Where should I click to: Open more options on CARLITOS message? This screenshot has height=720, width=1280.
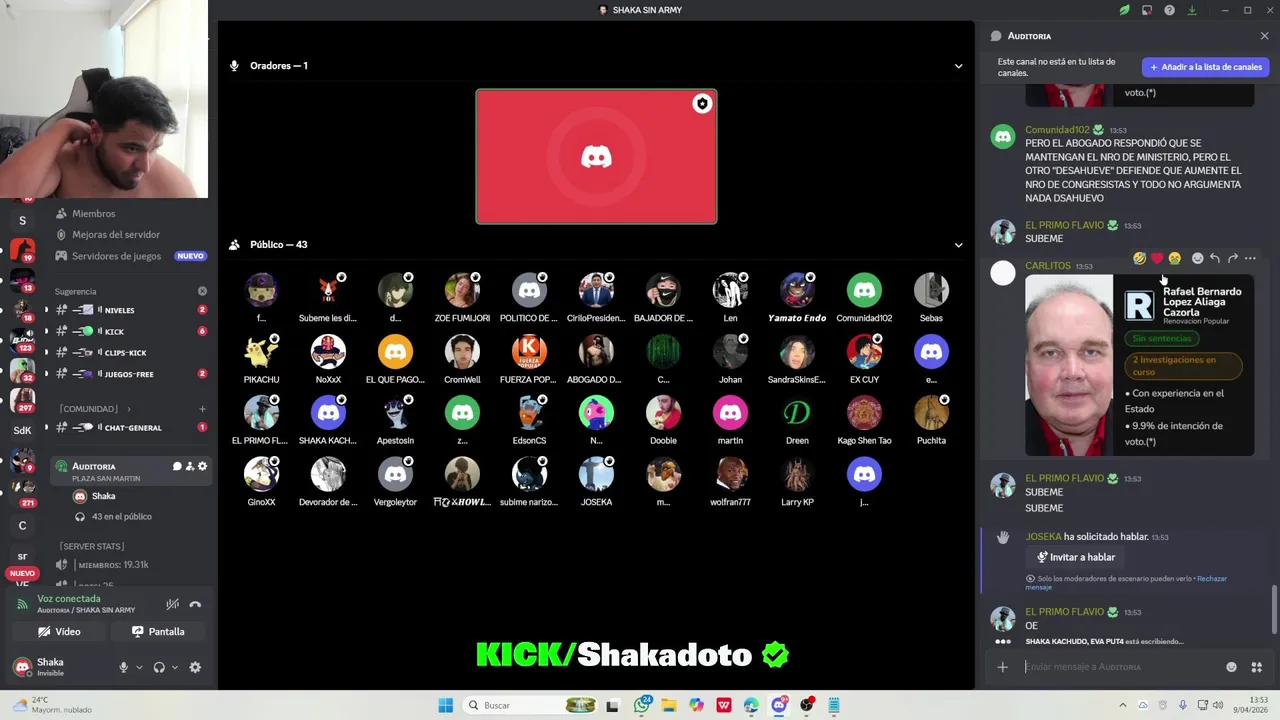pos(1250,258)
